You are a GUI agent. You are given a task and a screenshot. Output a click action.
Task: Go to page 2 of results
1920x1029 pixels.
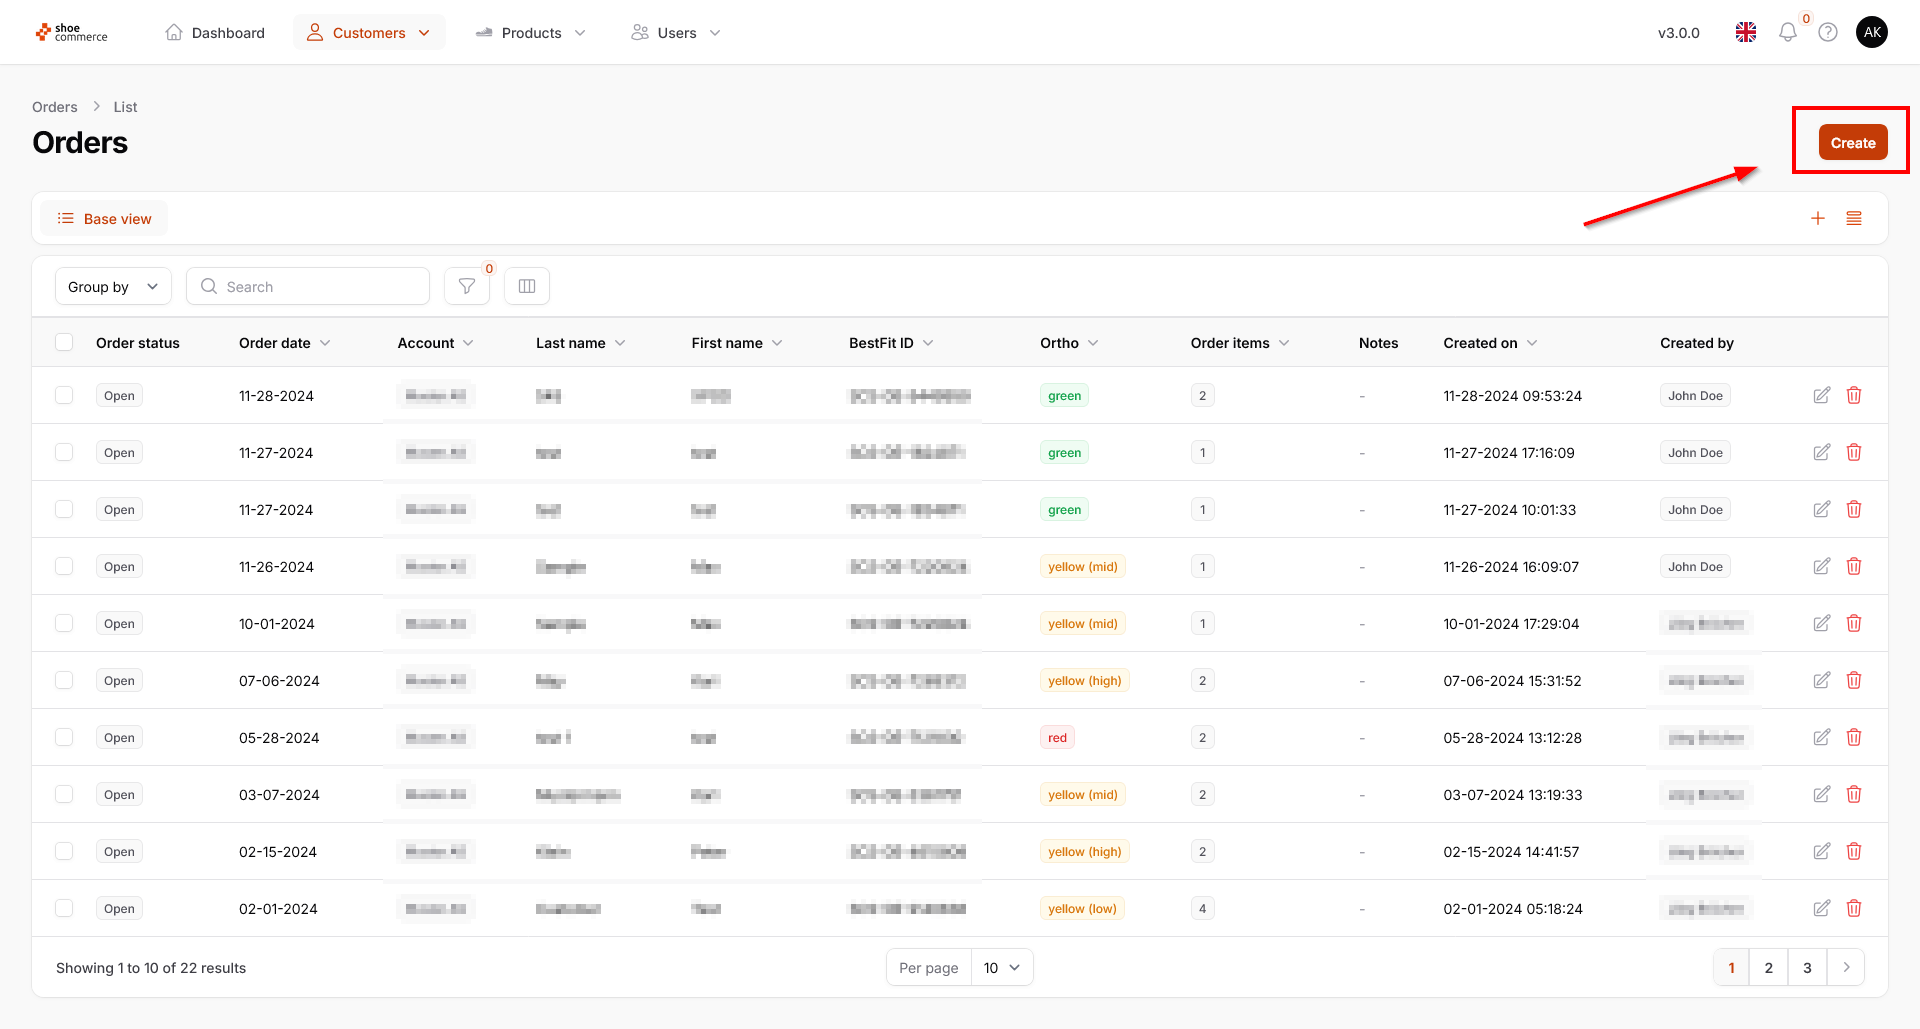click(x=1768, y=968)
